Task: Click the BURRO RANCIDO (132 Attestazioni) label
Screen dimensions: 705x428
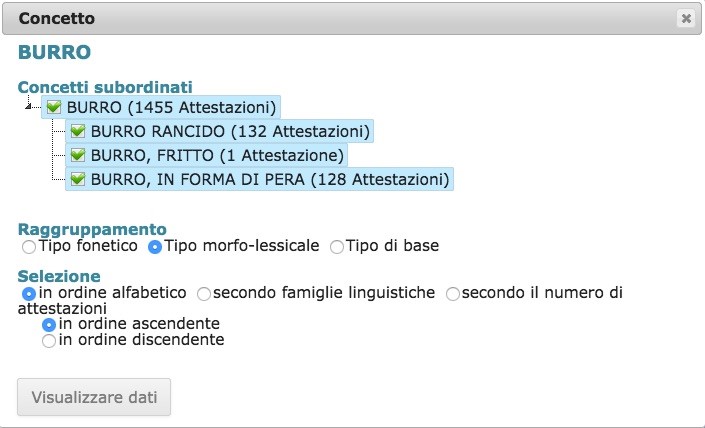Action: 229,132
